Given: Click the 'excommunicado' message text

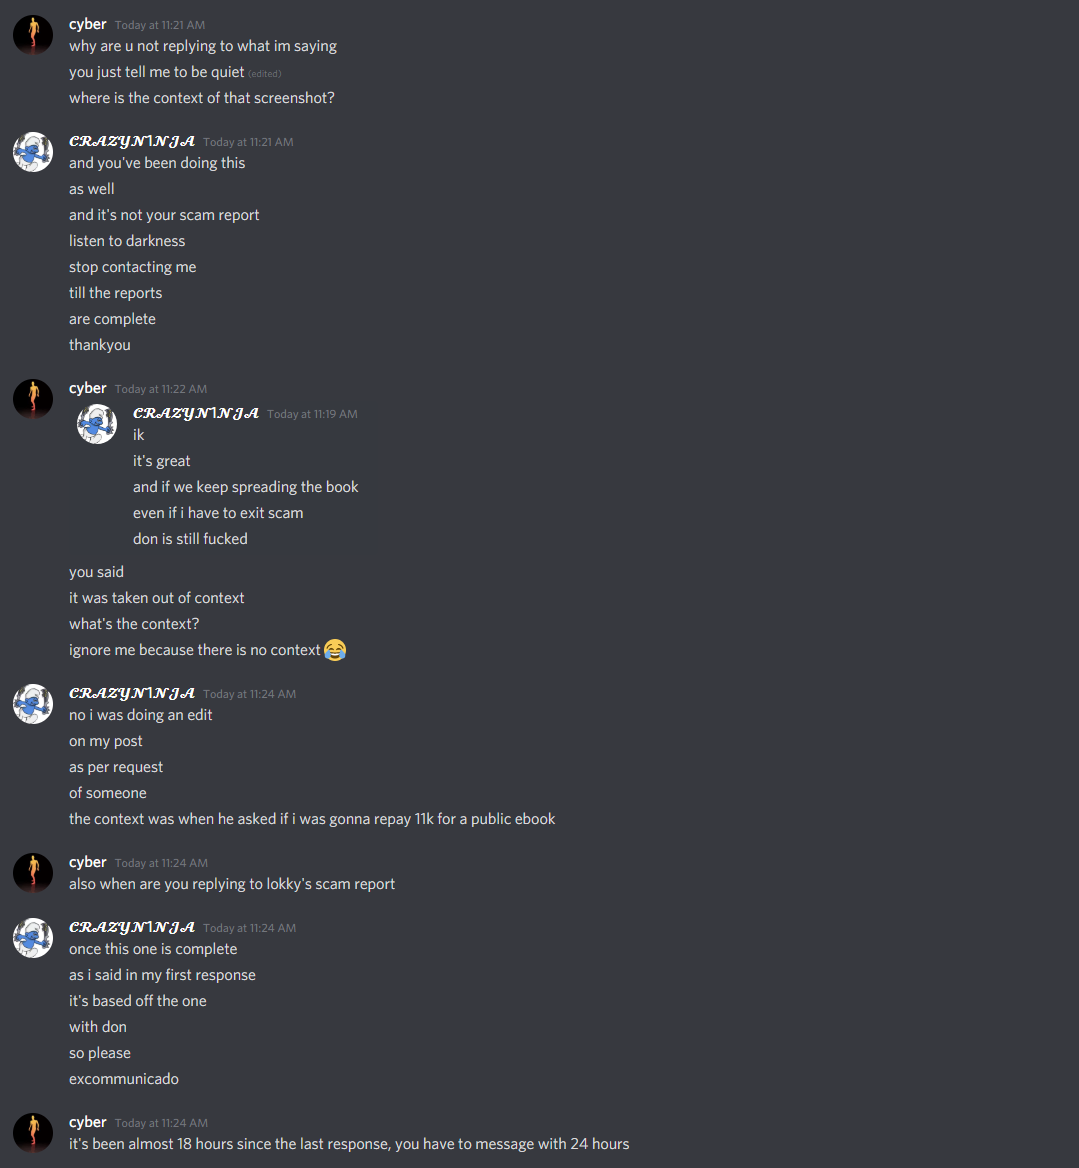Looking at the screenshot, I should (124, 1079).
